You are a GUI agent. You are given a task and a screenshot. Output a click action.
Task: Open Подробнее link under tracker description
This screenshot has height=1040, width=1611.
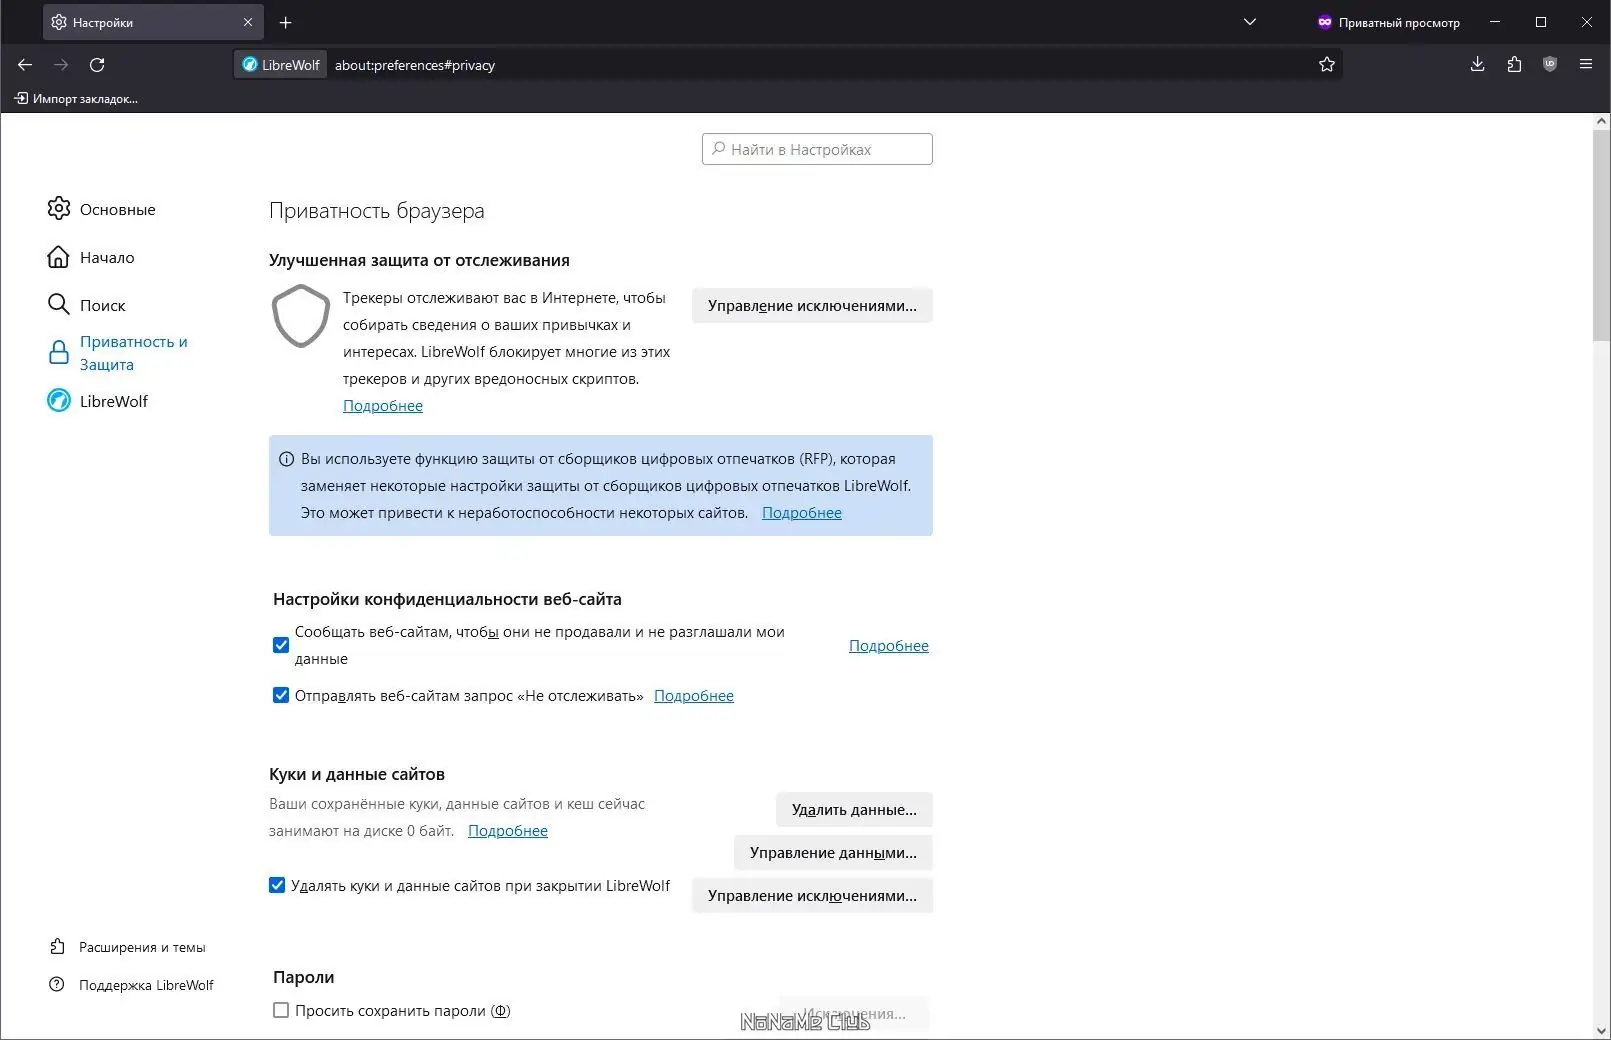pyautogui.click(x=383, y=406)
